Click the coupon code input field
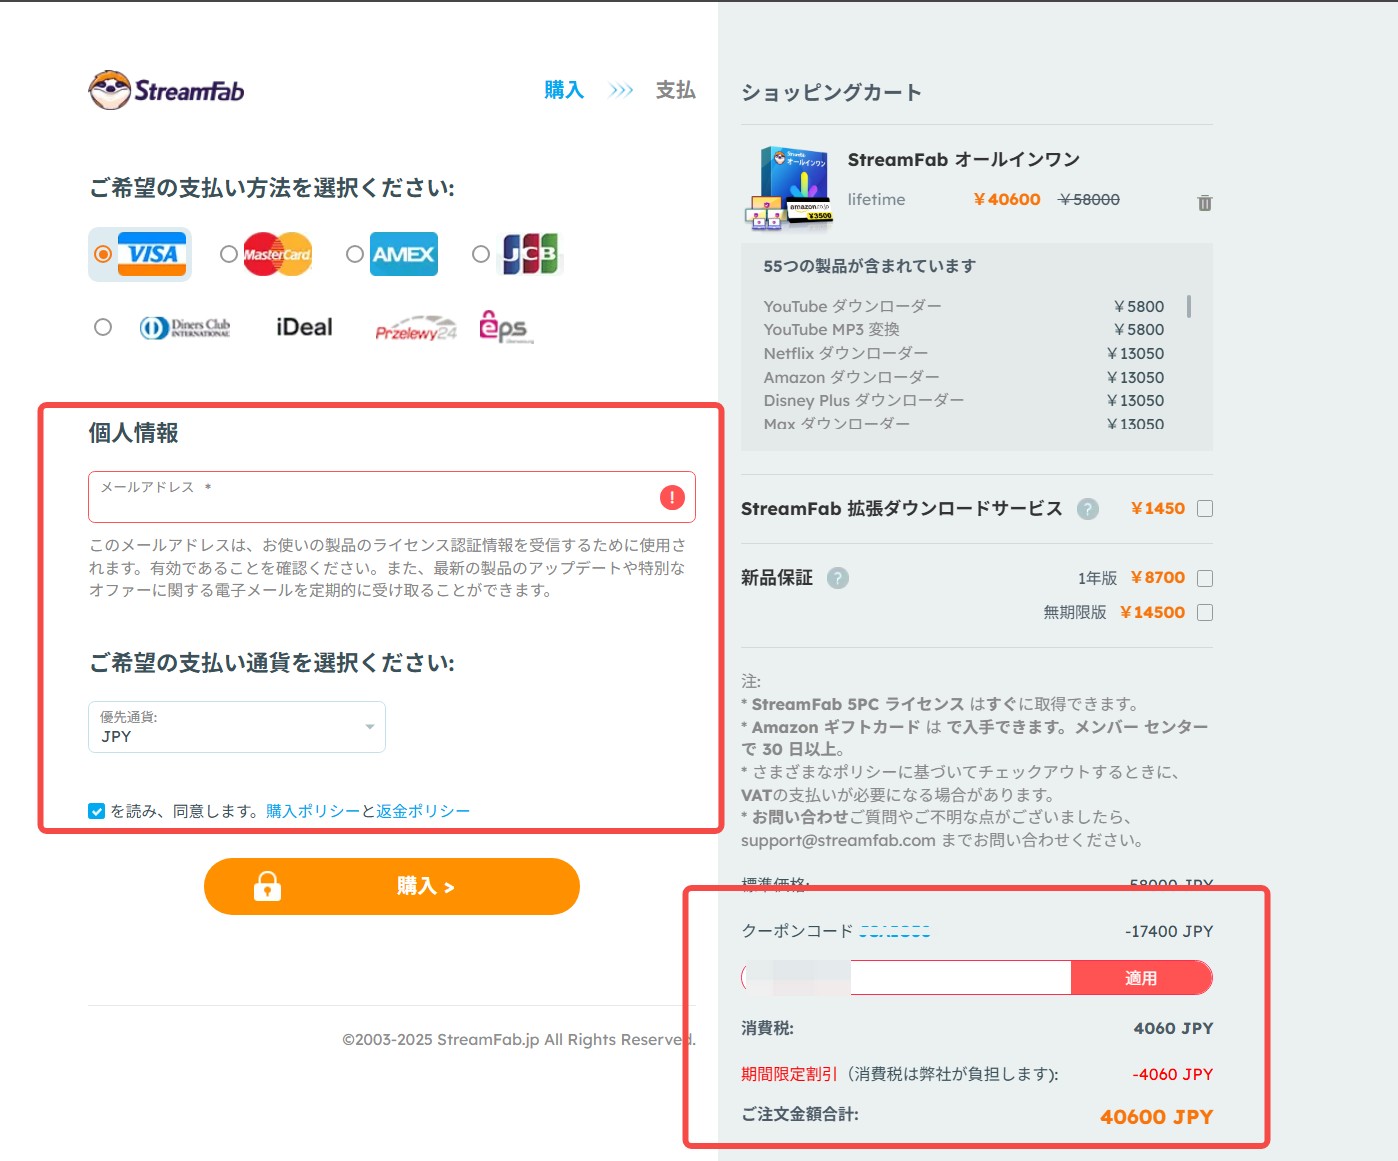1398x1161 pixels. click(x=906, y=978)
